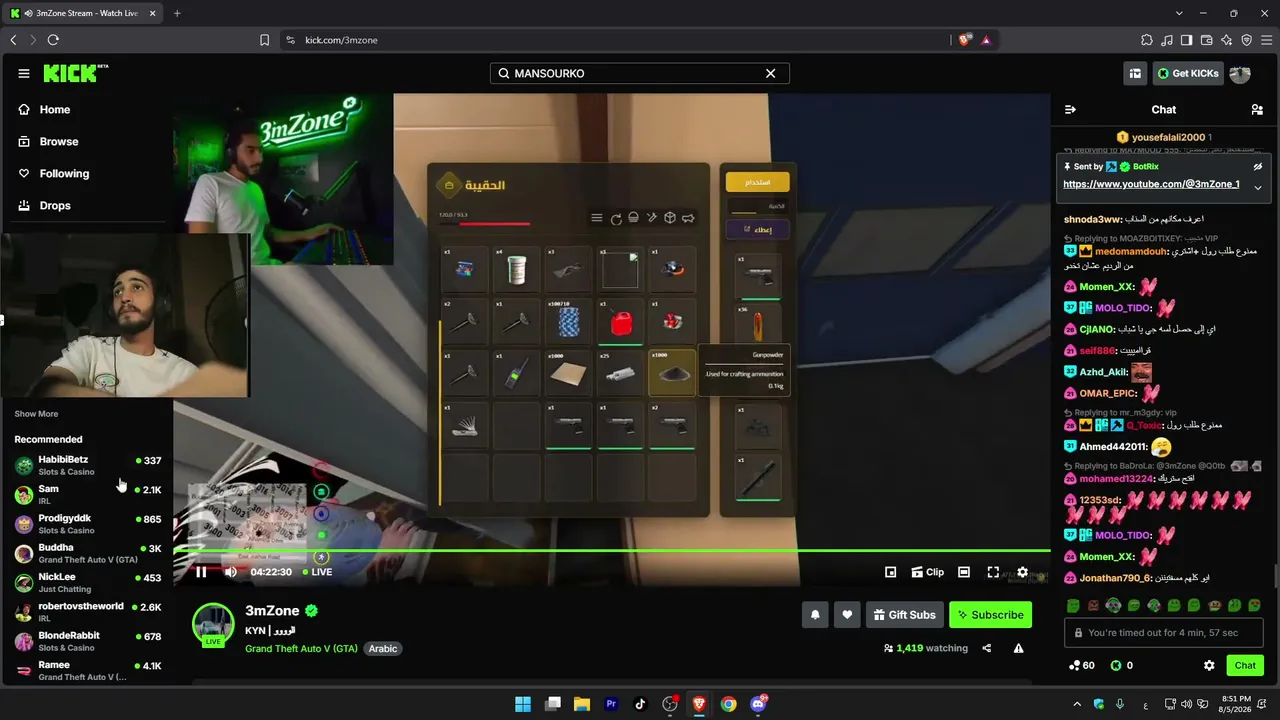
Task: Open Windows Start menu
Action: point(523,704)
